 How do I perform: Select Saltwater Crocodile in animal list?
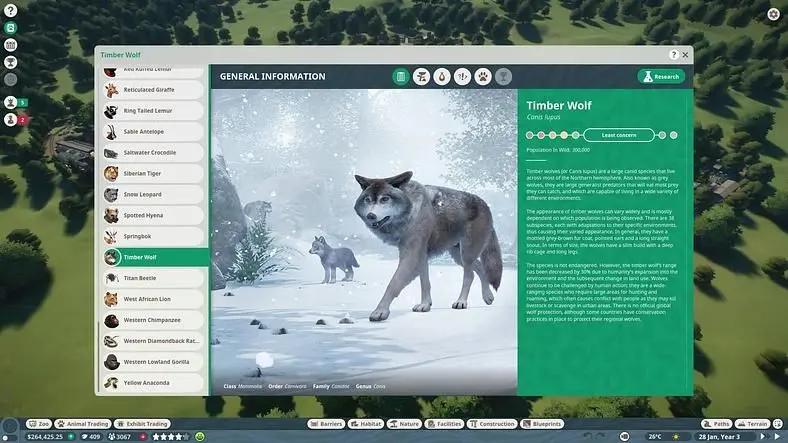coord(153,153)
